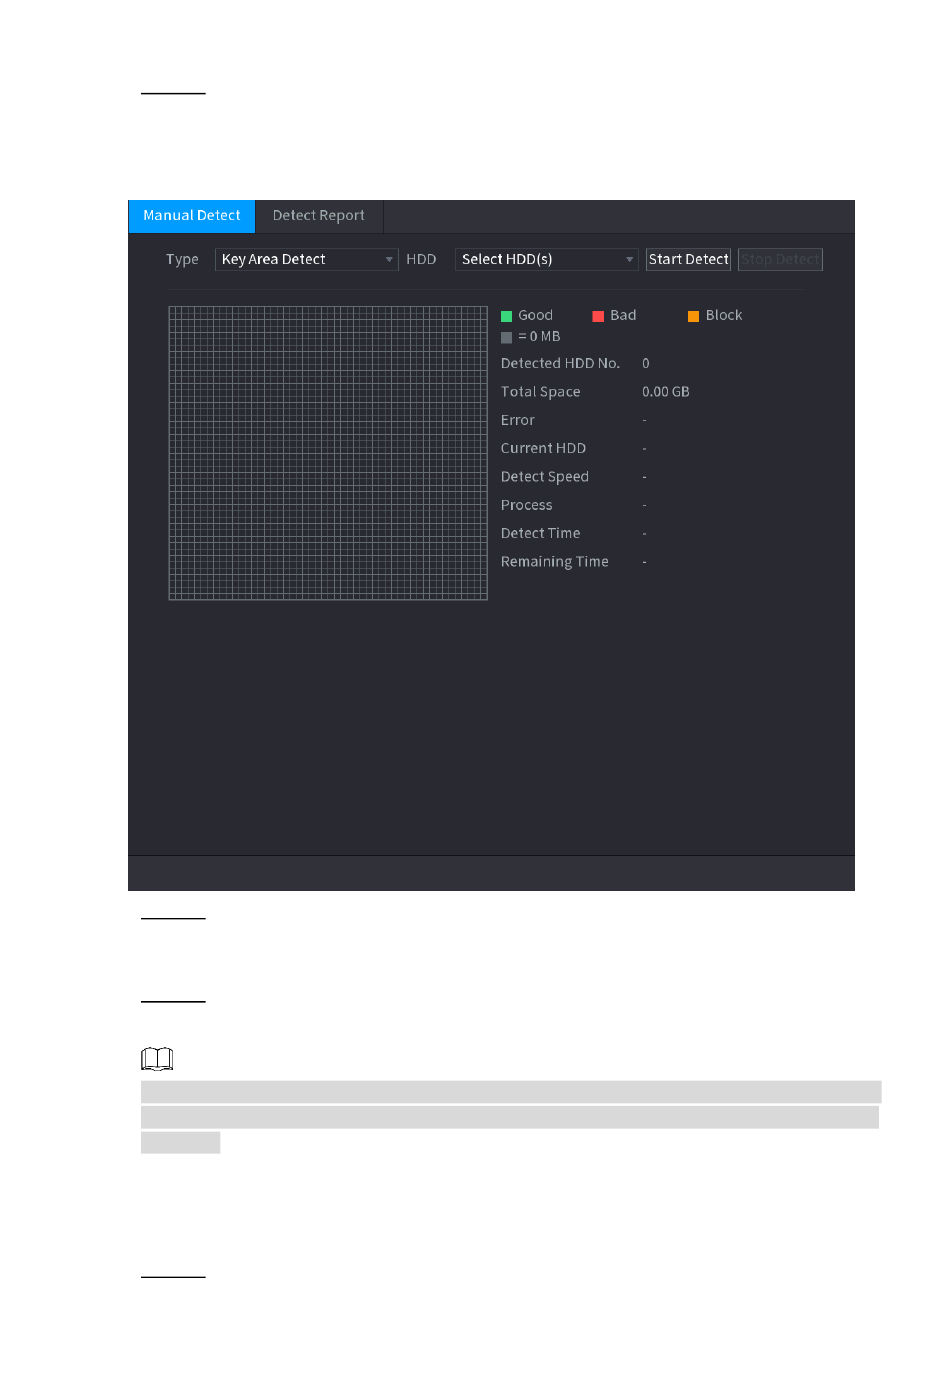Click the Detect Time label
Image resolution: width=950 pixels, height=1396 pixels.
tap(540, 534)
